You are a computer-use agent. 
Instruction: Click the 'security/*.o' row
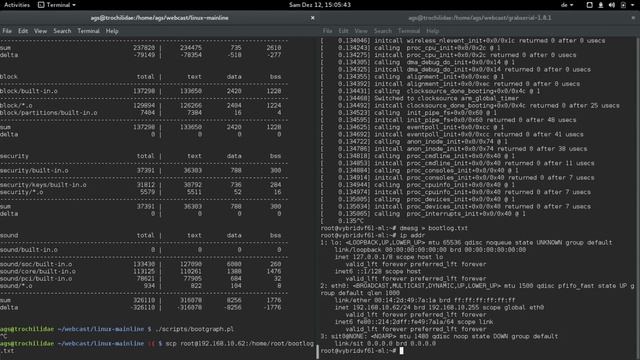click(x=141, y=192)
